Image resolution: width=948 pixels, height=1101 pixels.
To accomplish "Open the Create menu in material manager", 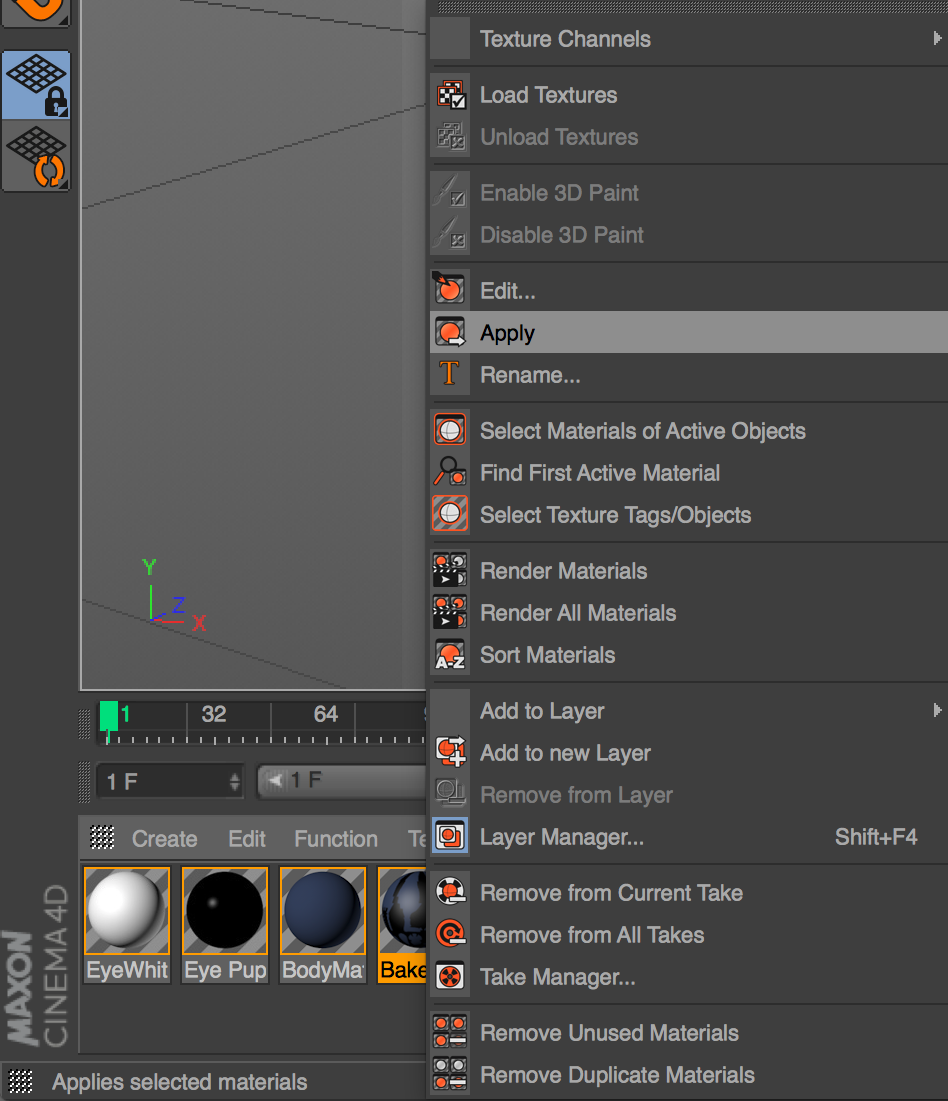I will pyautogui.click(x=164, y=839).
